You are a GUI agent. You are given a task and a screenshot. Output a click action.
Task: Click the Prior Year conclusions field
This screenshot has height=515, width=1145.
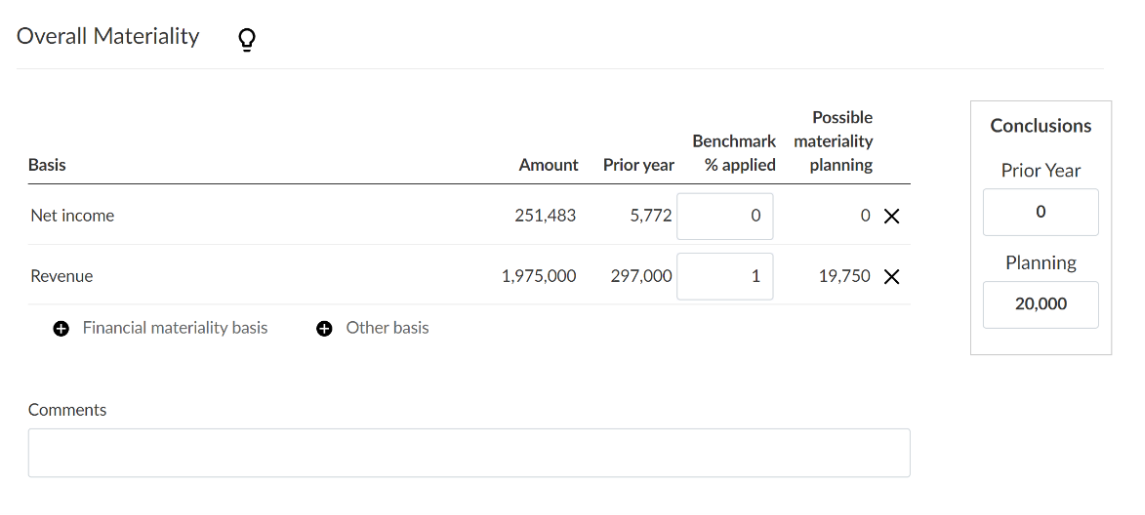click(1040, 212)
